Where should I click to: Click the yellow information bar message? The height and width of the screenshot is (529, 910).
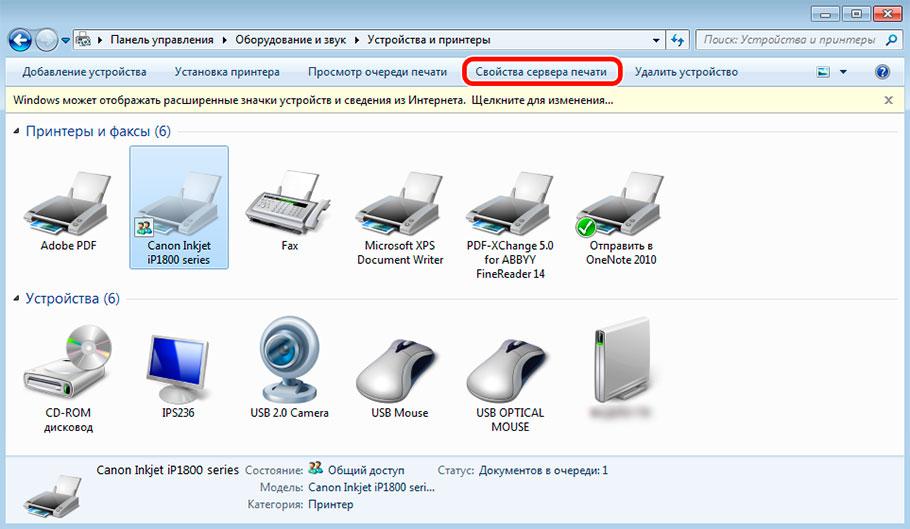click(x=313, y=100)
